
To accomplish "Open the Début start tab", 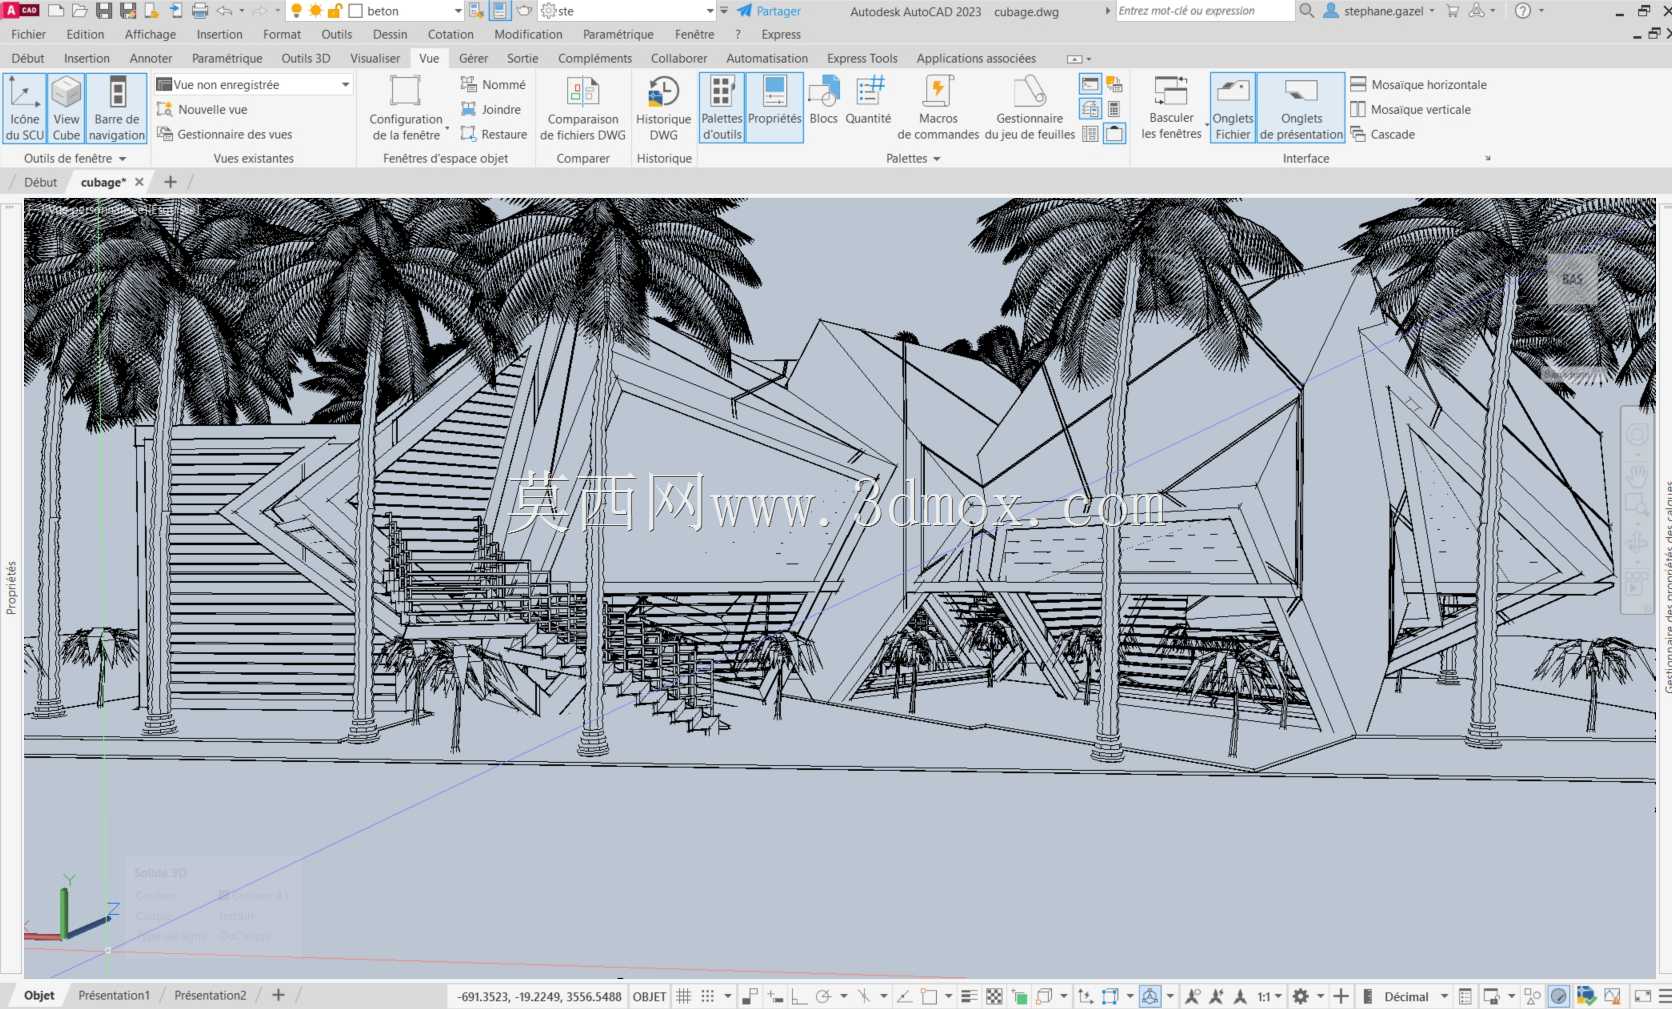I will pyautogui.click(x=41, y=182).
